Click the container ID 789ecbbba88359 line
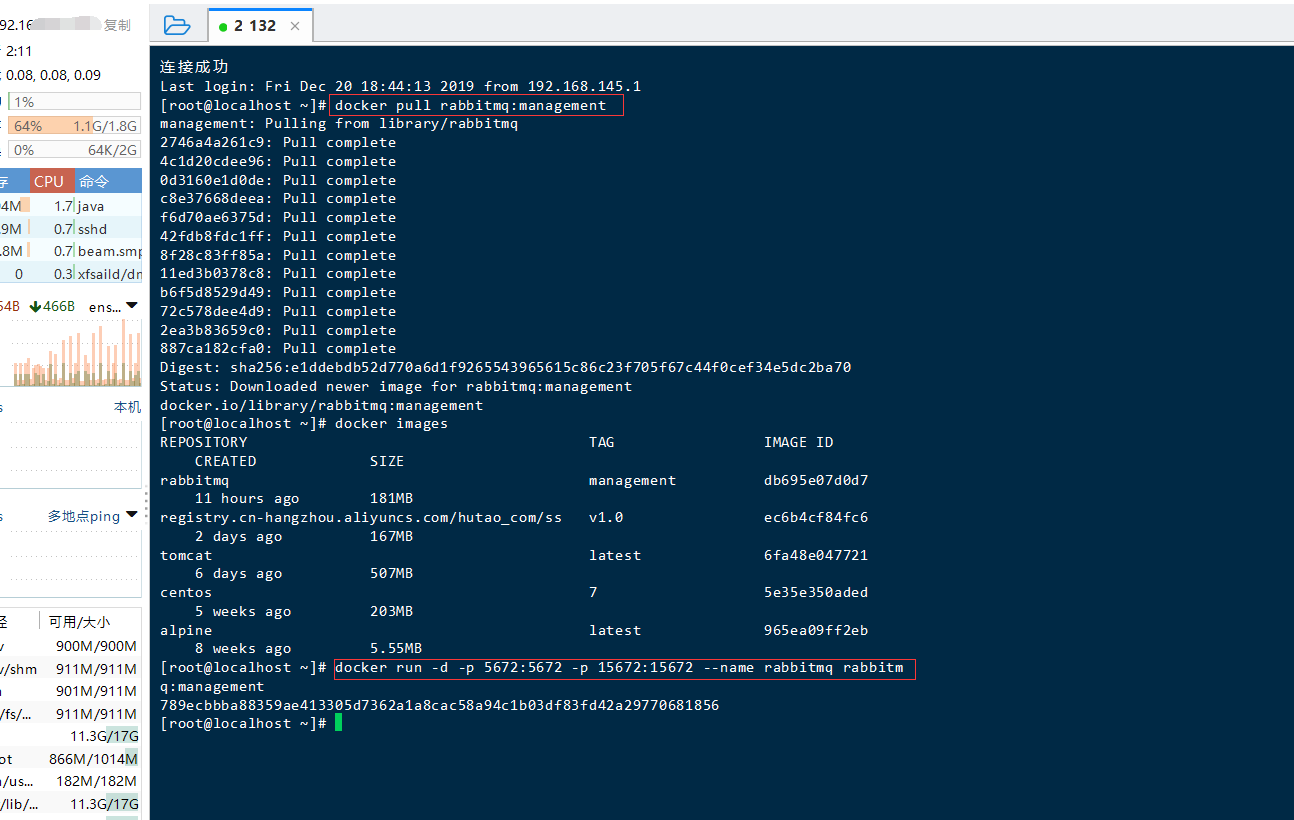 tap(439, 705)
